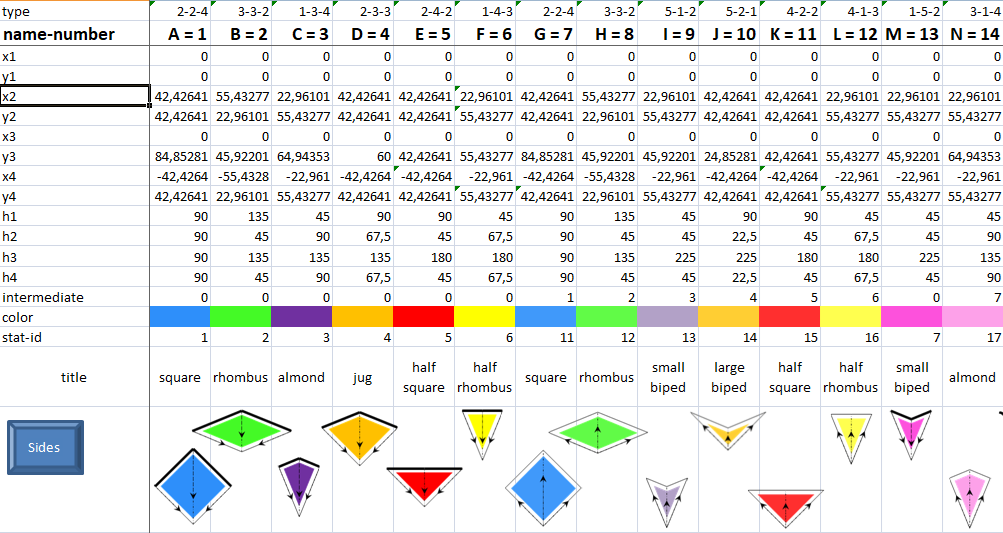1003x533 pixels.
Task: Select the yellow large biped shape
Action: pyautogui.click(x=727, y=430)
